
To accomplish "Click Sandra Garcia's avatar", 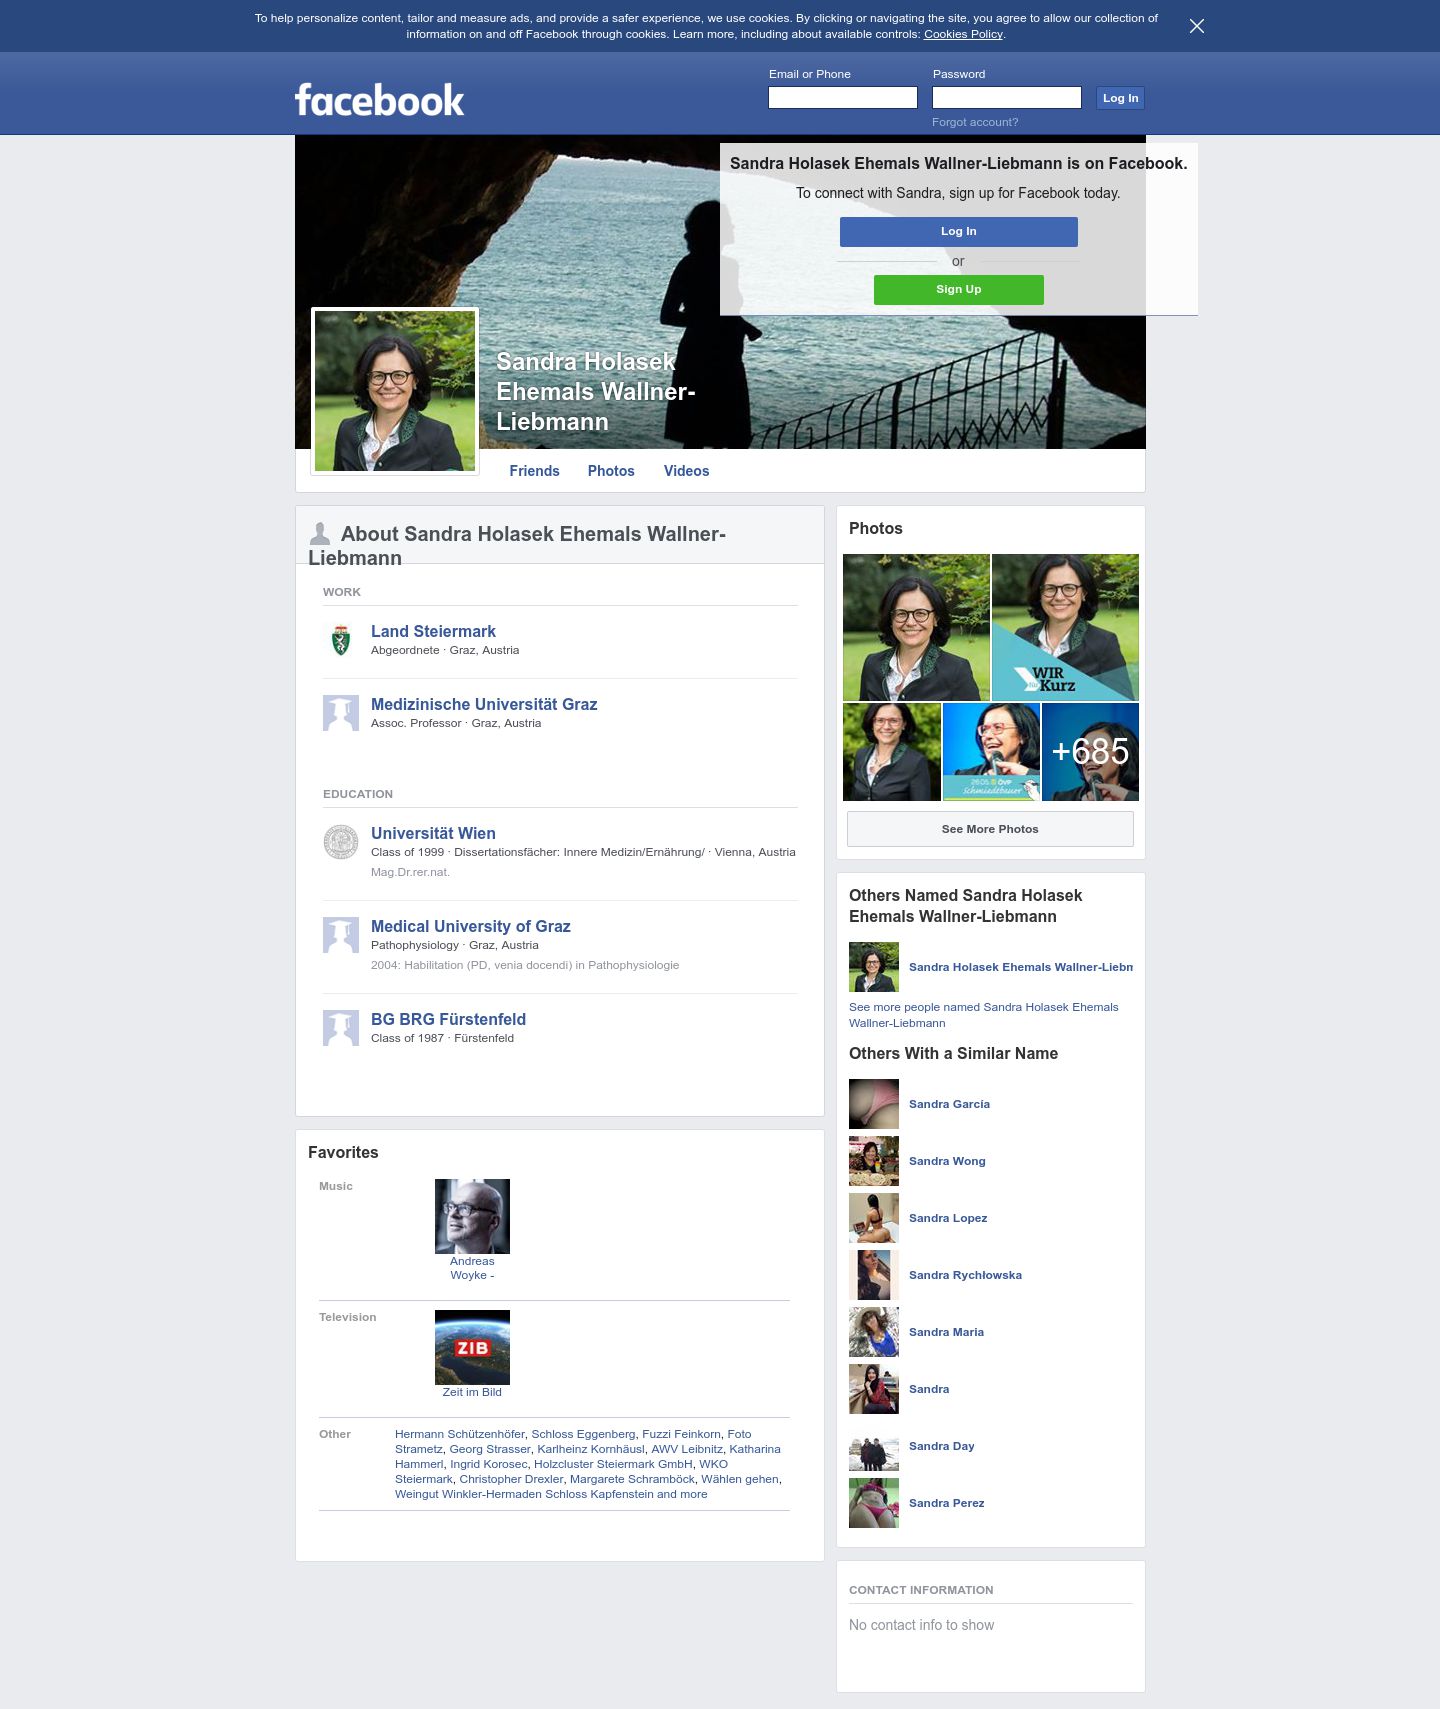I will (874, 1104).
